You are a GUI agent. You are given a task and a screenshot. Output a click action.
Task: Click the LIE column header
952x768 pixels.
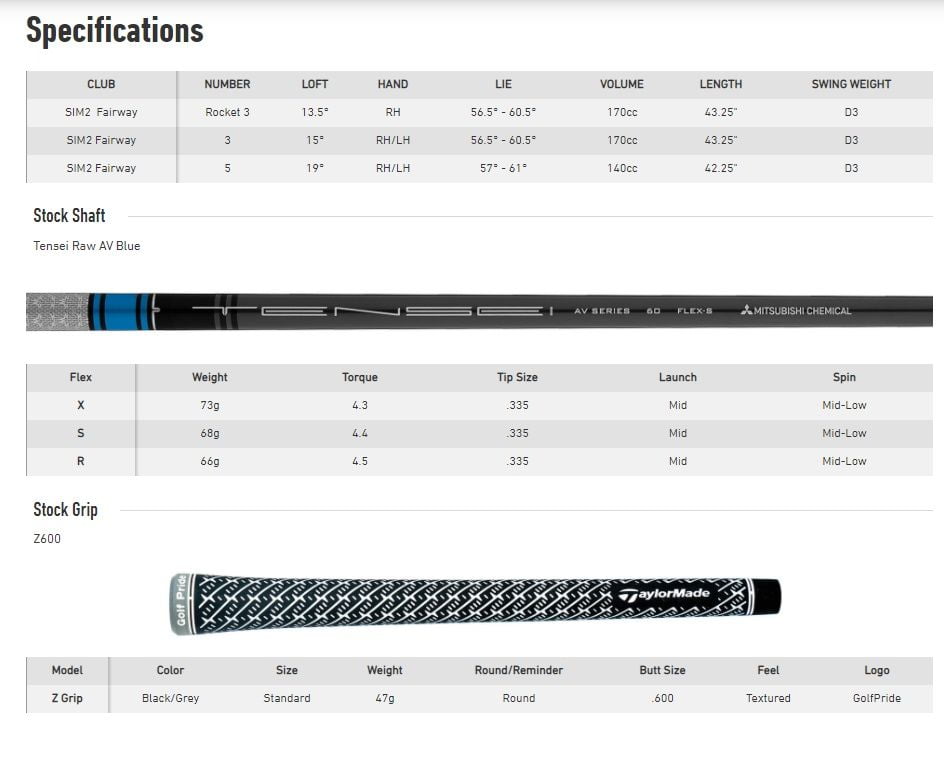503,84
